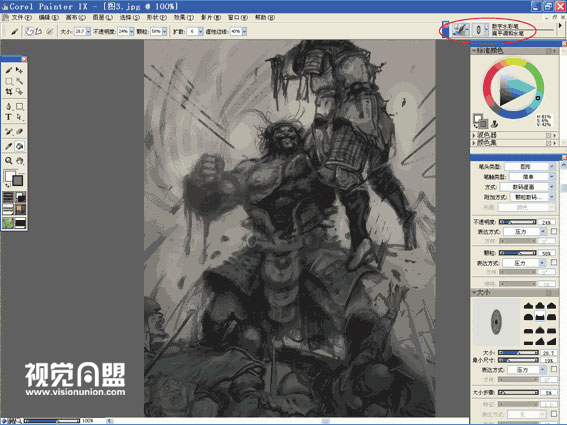The image size is (567, 425).
Task: Adjust the 颗粒 grain slider in brush panel
Action: (517, 253)
